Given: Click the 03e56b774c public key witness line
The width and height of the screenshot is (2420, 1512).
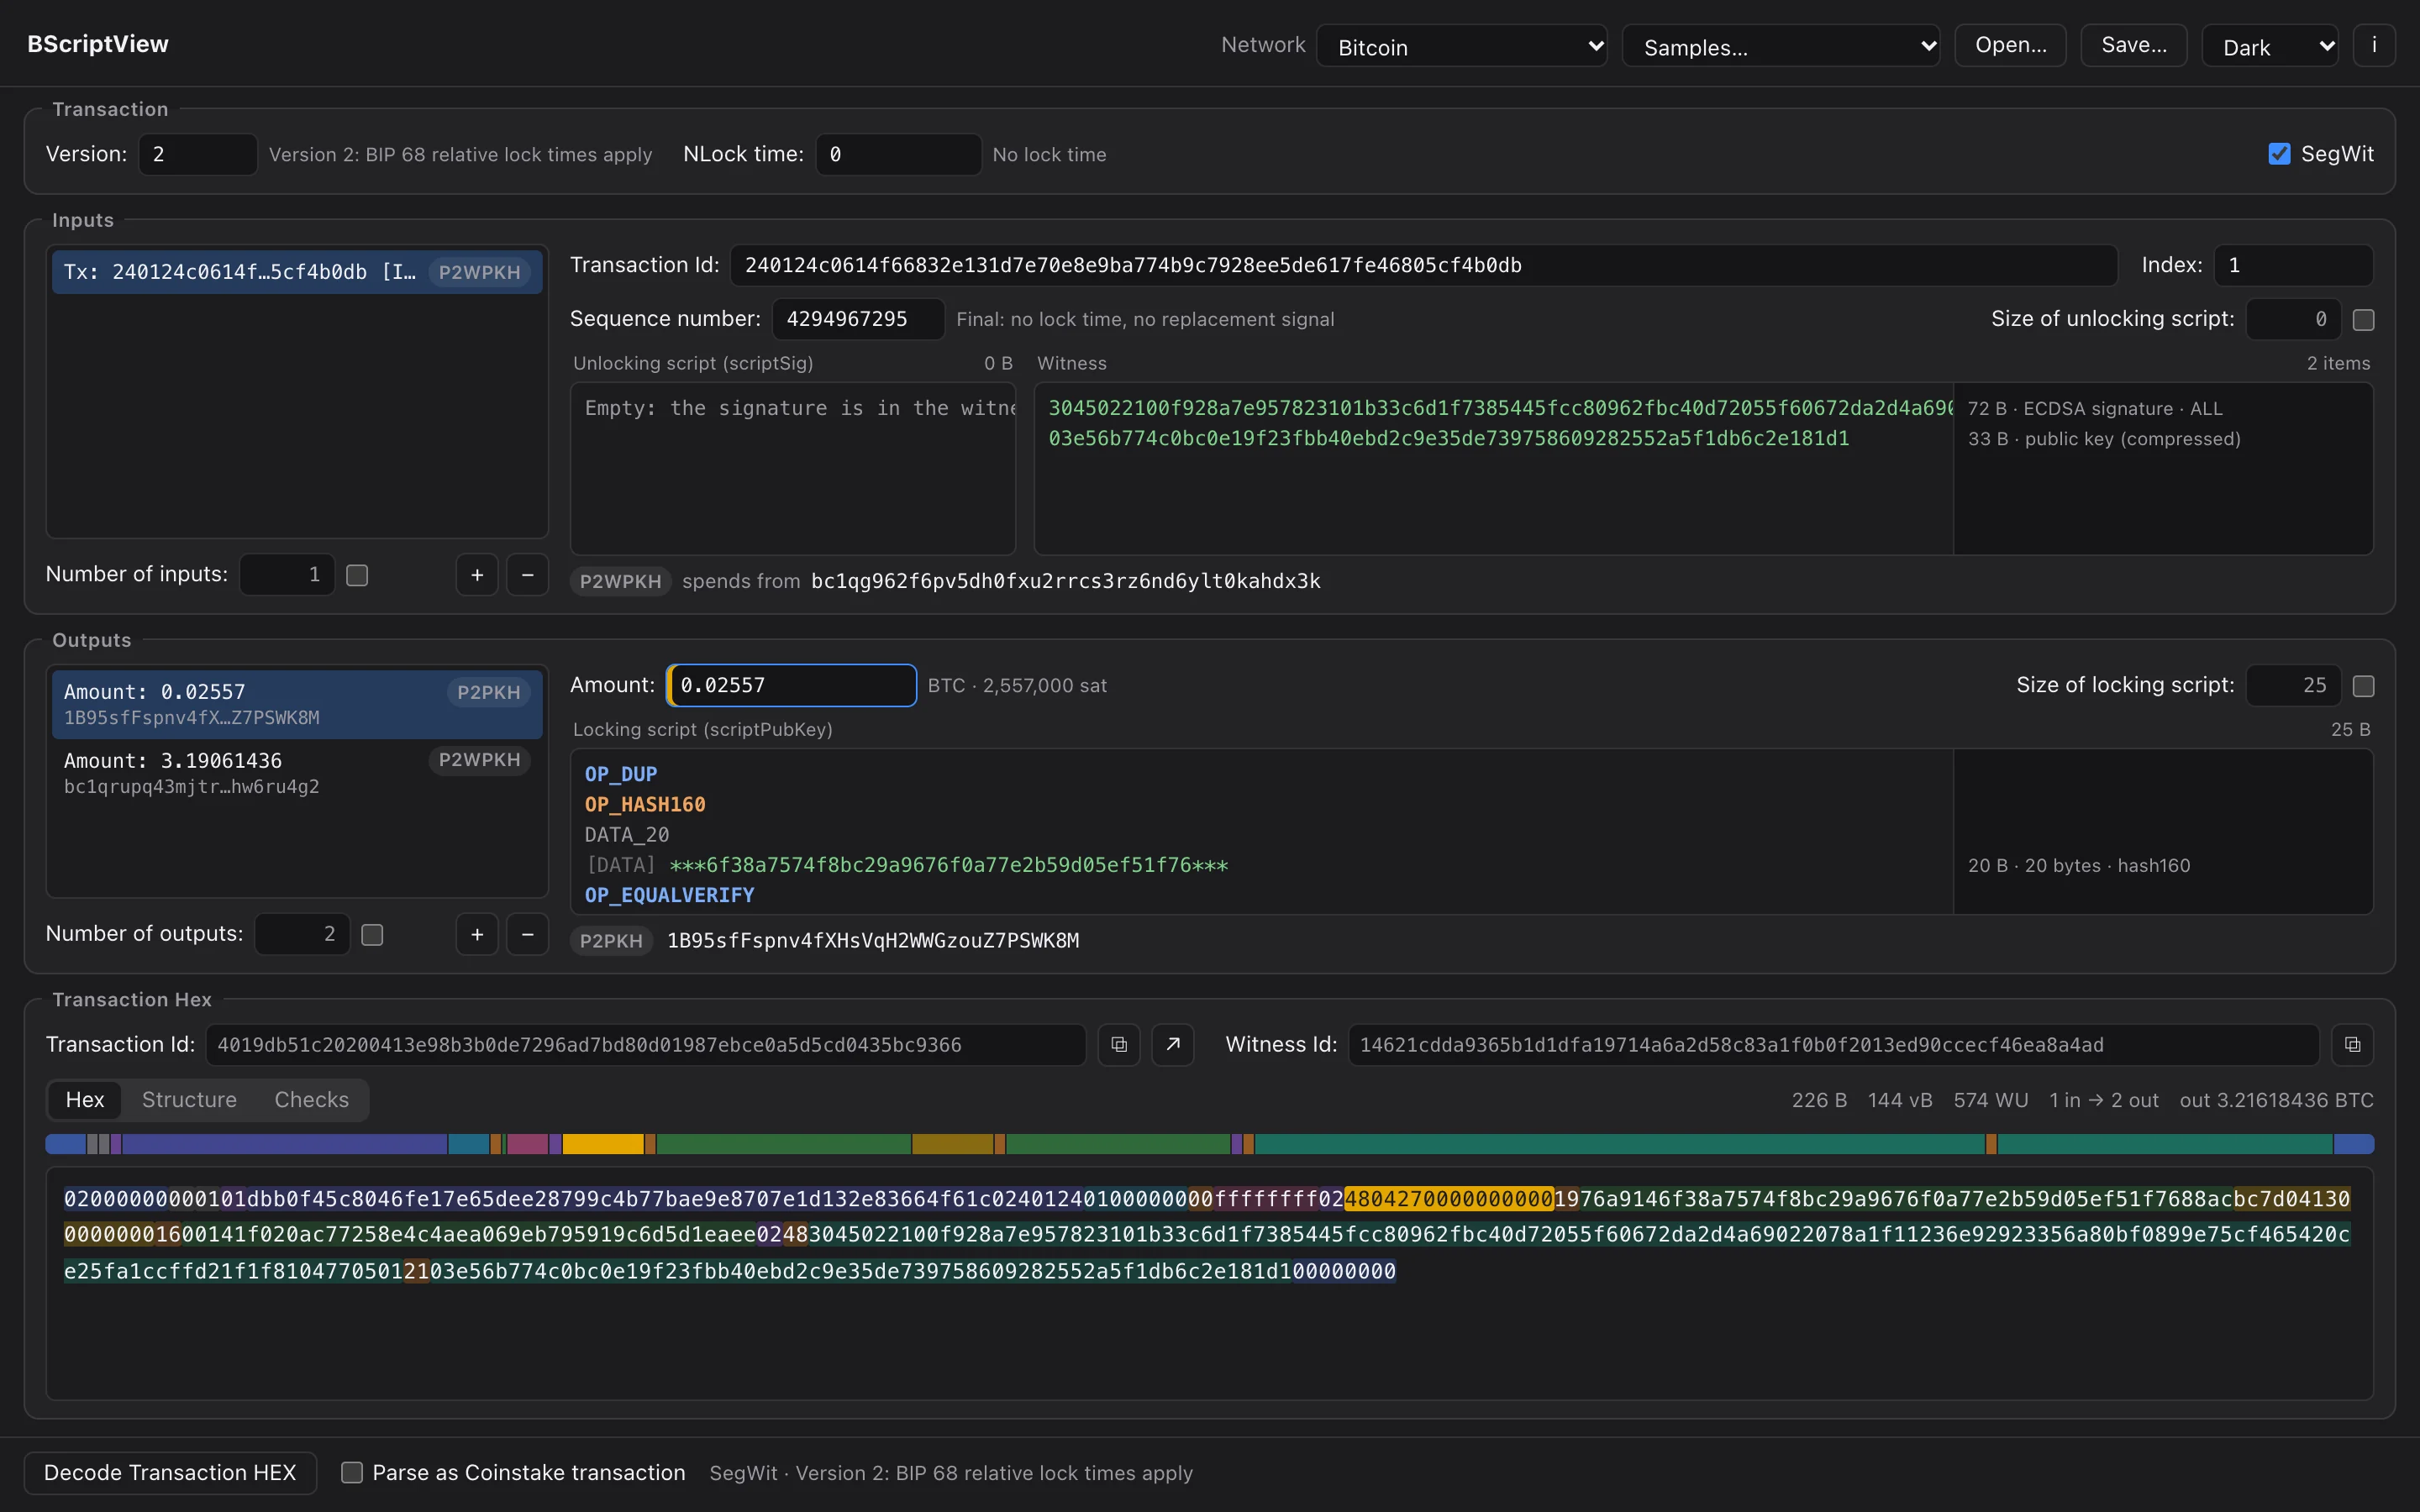Looking at the screenshot, I should 1448,438.
